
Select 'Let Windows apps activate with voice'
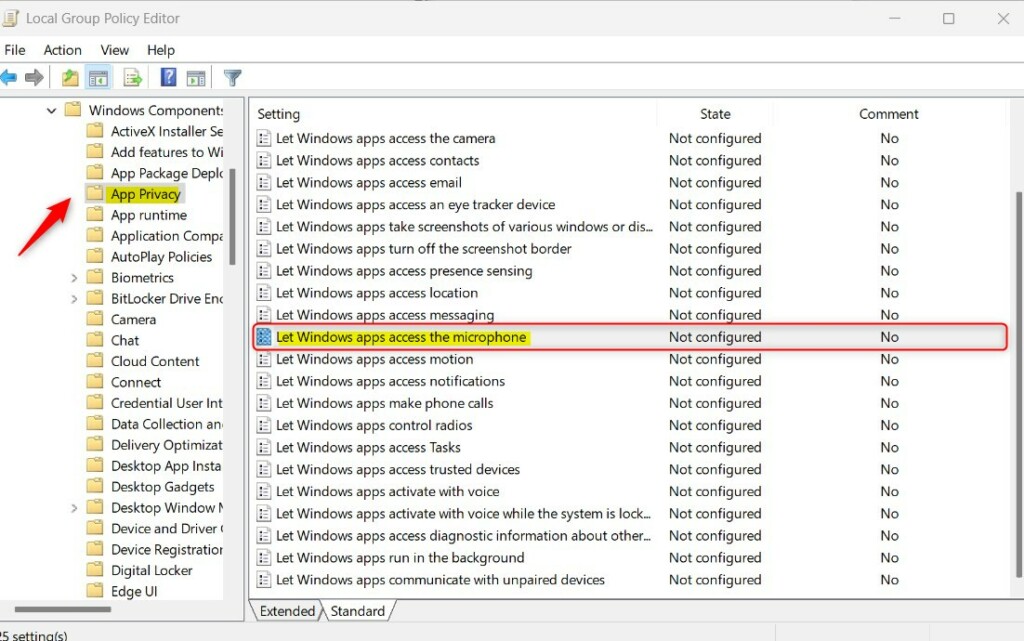(x=387, y=492)
